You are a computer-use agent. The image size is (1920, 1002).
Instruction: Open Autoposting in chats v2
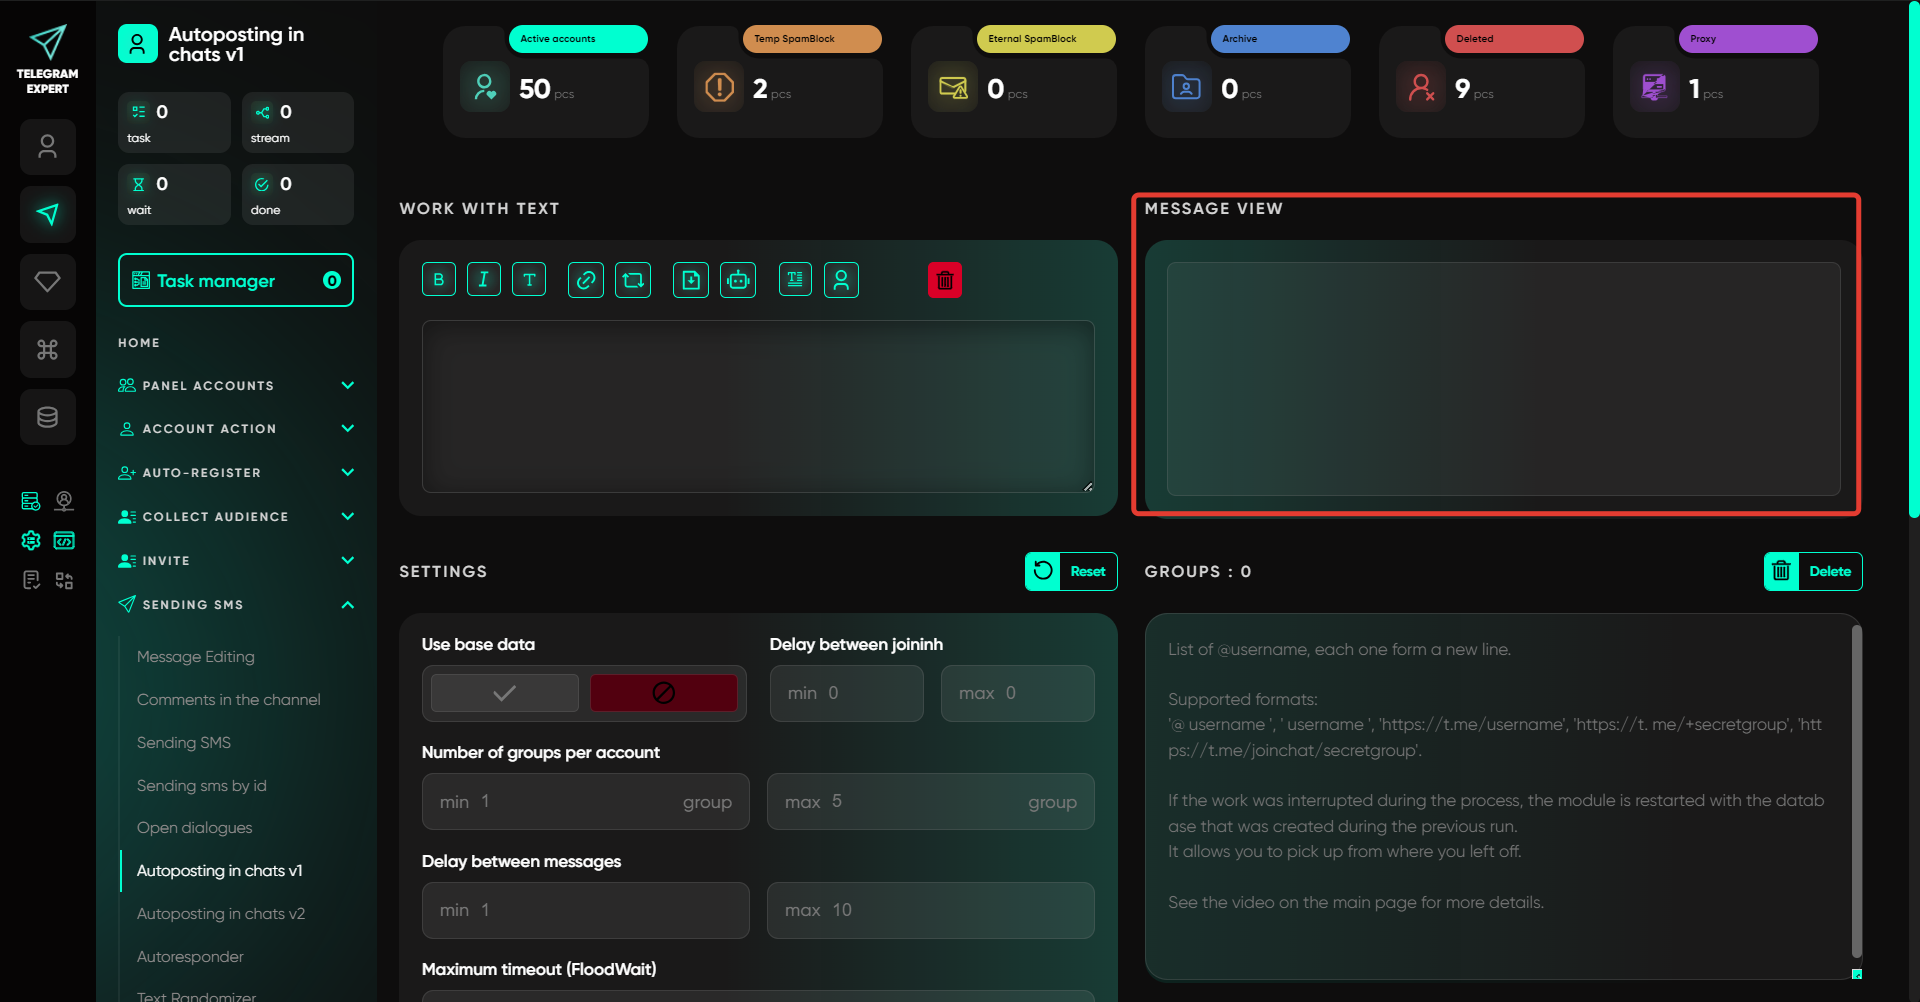coord(221,914)
